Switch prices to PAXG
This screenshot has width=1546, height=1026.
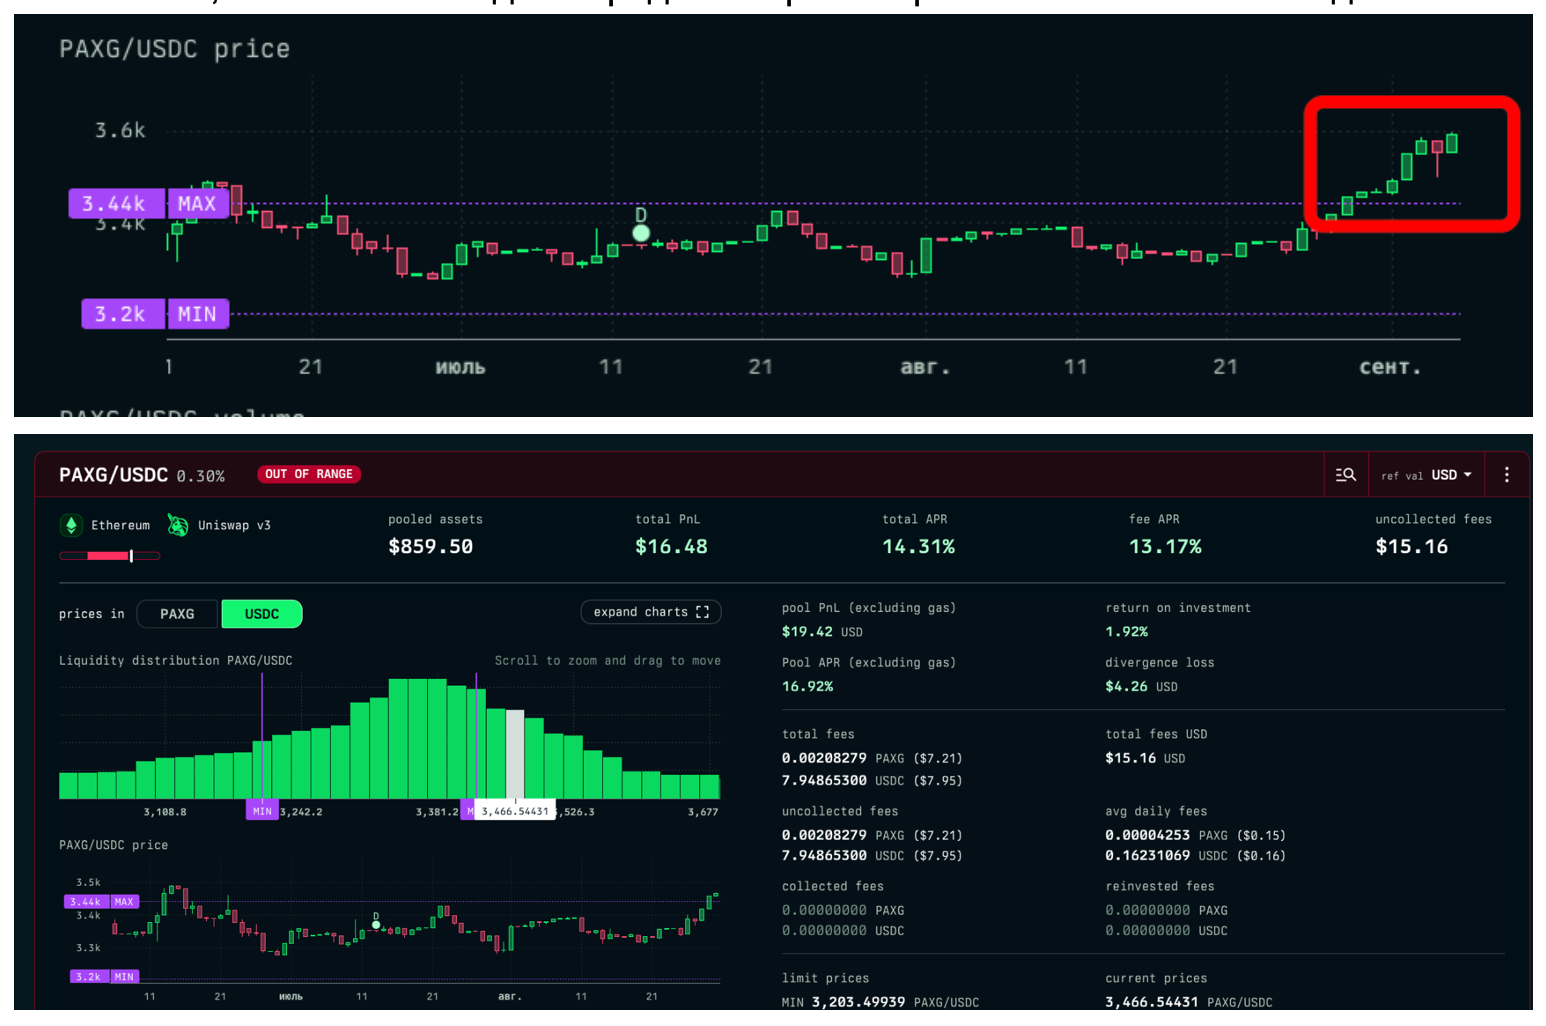click(x=177, y=614)
